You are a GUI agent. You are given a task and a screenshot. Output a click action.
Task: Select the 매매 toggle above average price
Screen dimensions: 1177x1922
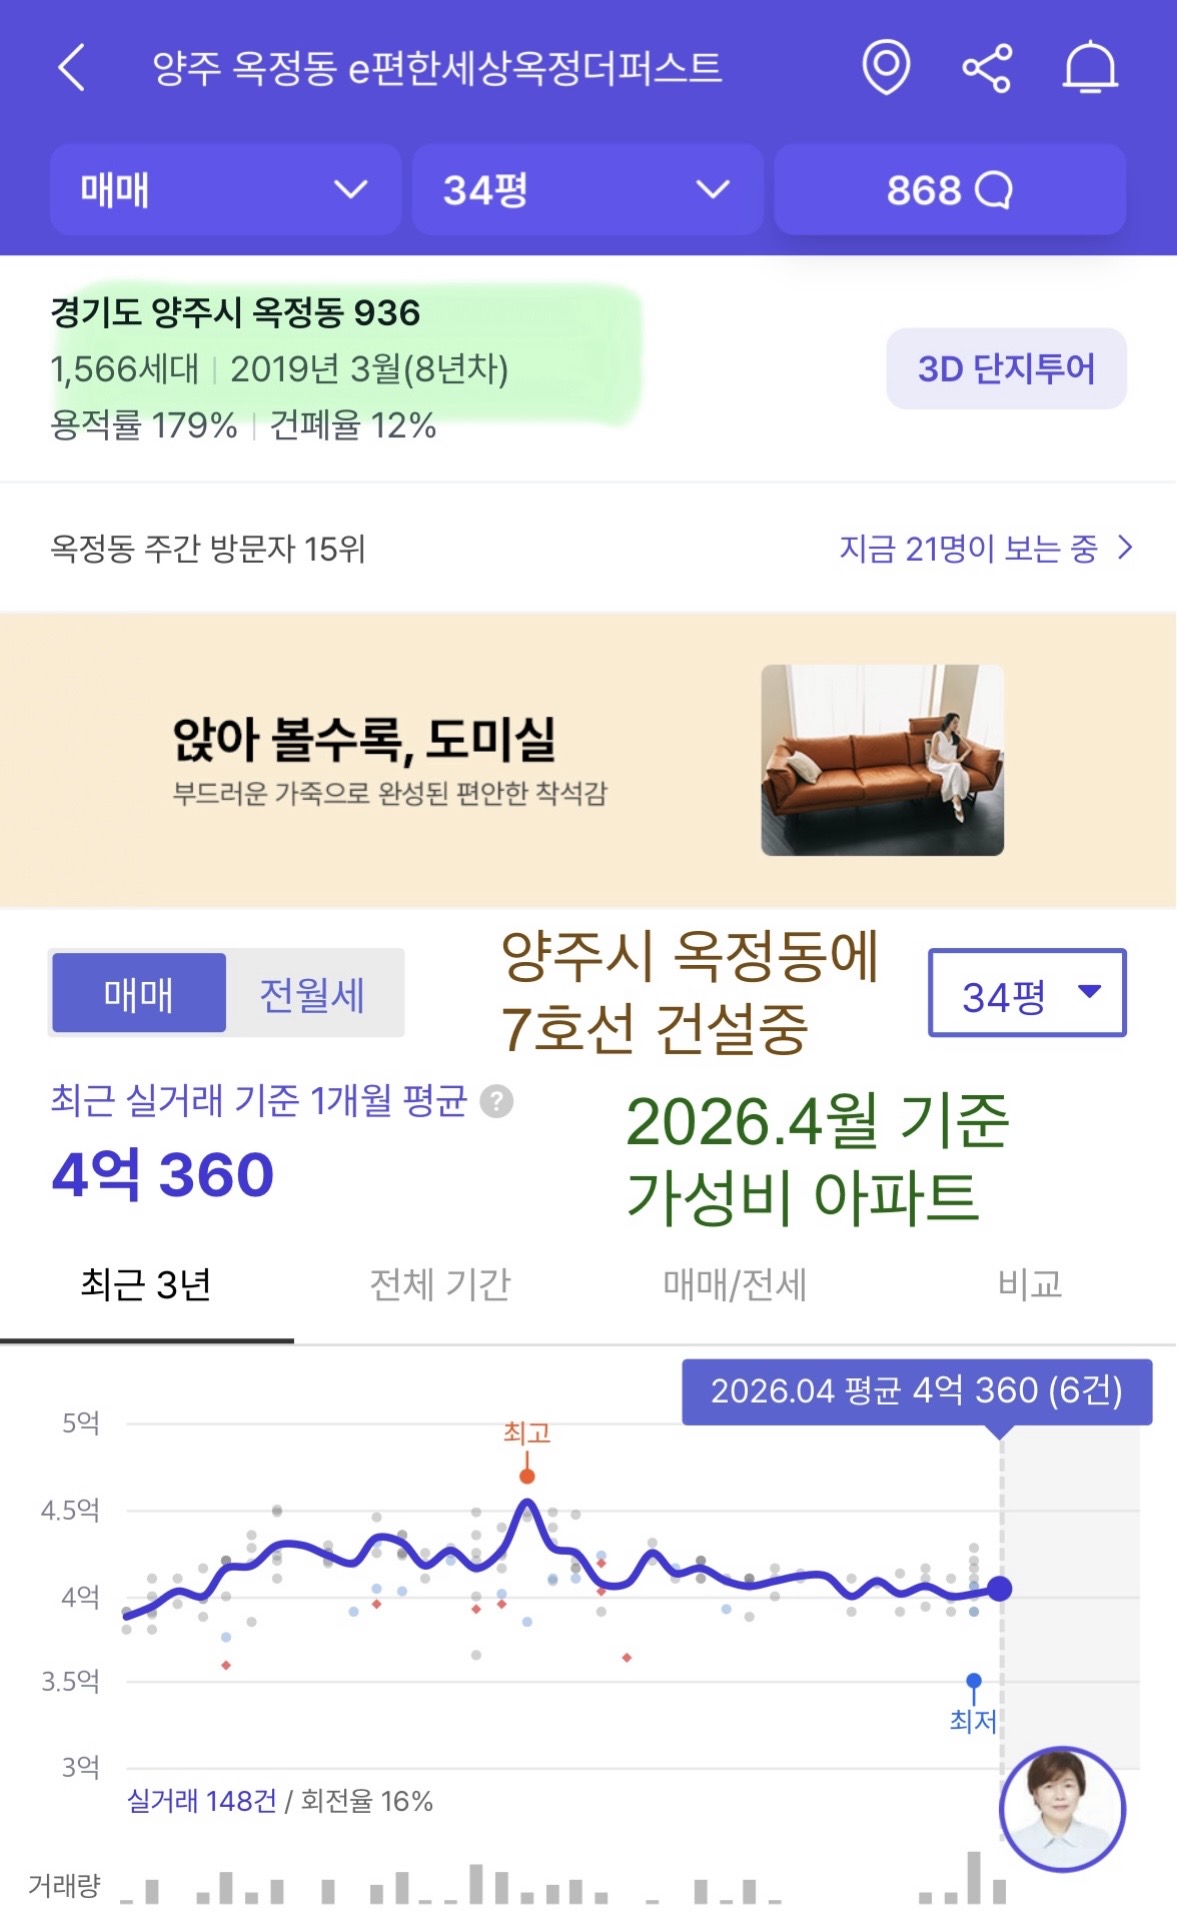coord(139,993)
